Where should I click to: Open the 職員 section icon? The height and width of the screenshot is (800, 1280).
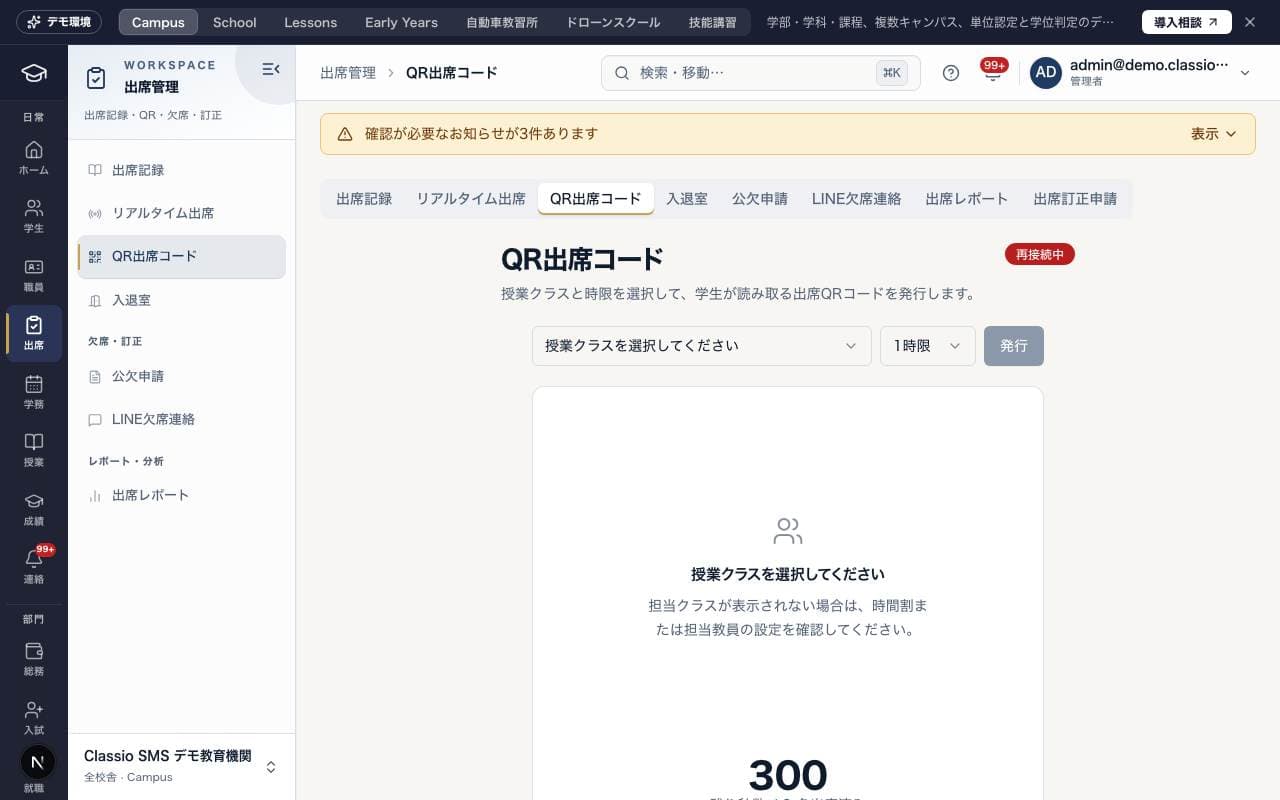34,275
